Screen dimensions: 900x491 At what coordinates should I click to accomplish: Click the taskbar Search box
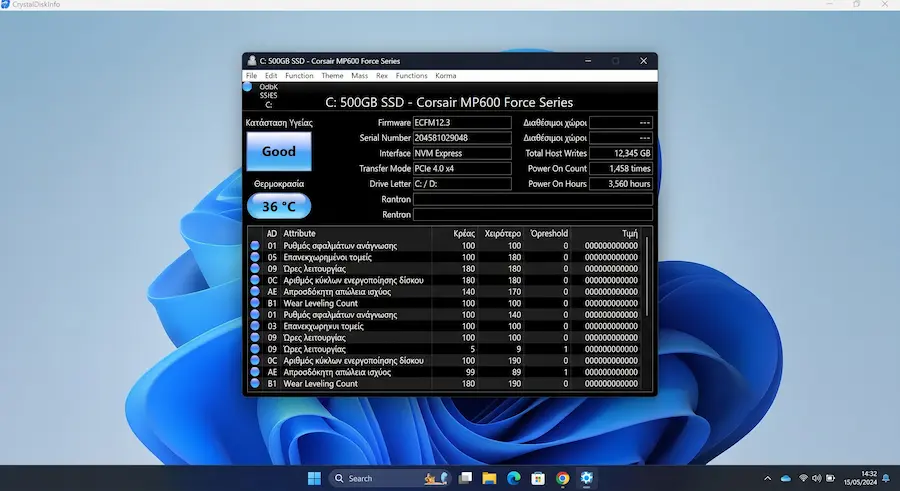[390, 478]
